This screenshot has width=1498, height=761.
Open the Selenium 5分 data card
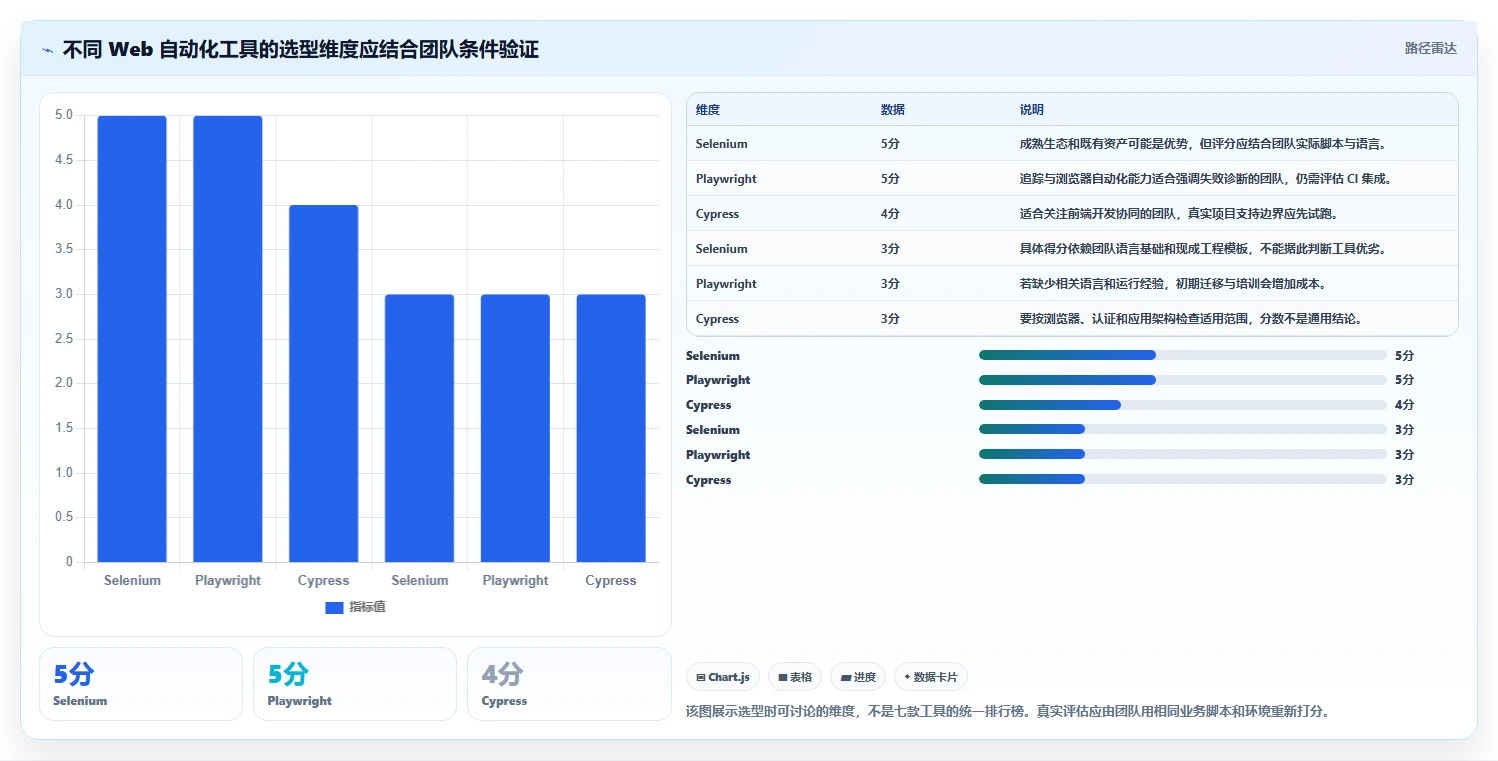coord(141,684)
